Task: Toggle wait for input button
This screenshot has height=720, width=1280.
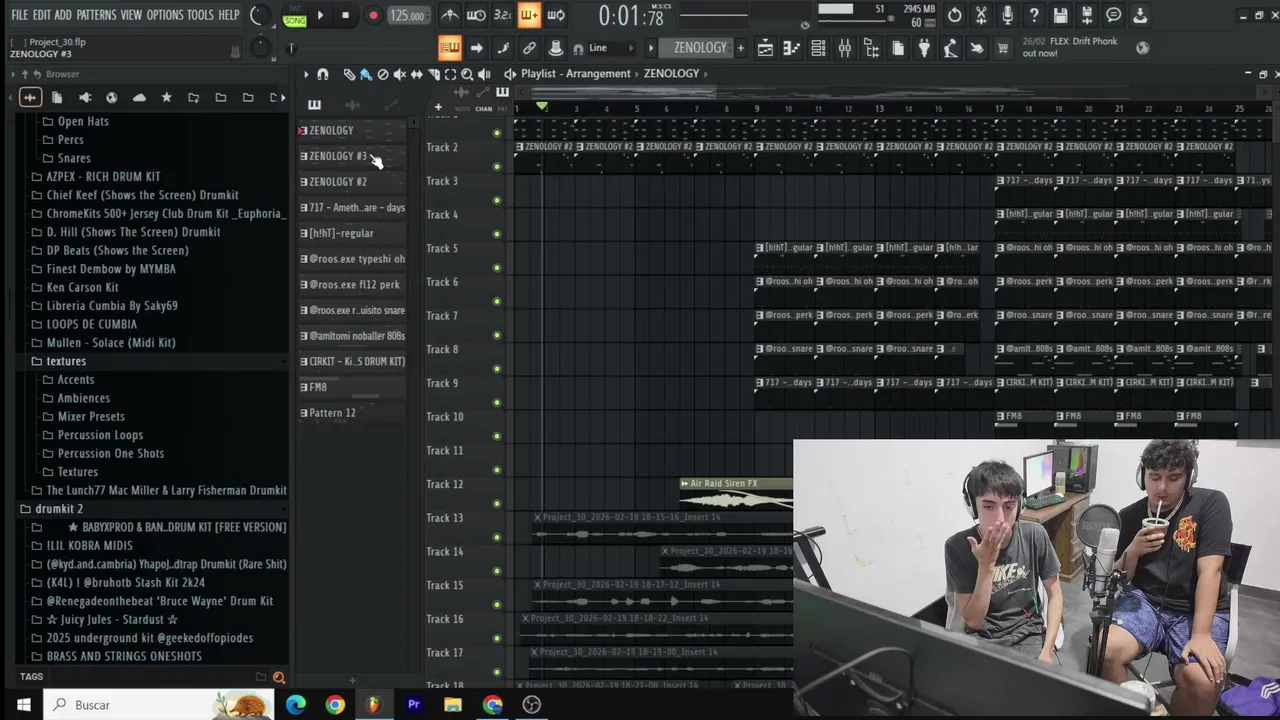Action: 477,15
